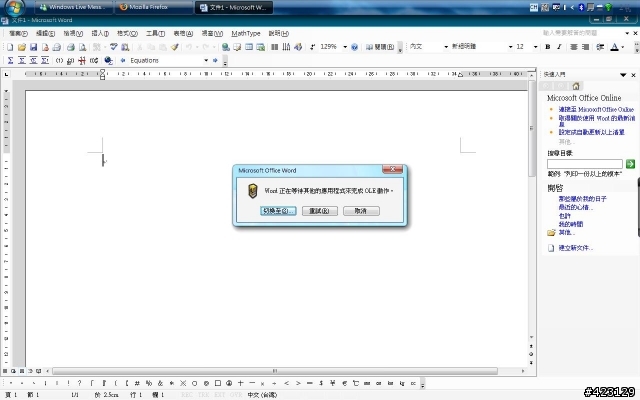Viewport: 640px width, 400px height.
Task: Switch to Mozilla Firefox in the taskbar
Action: (154, 7)
